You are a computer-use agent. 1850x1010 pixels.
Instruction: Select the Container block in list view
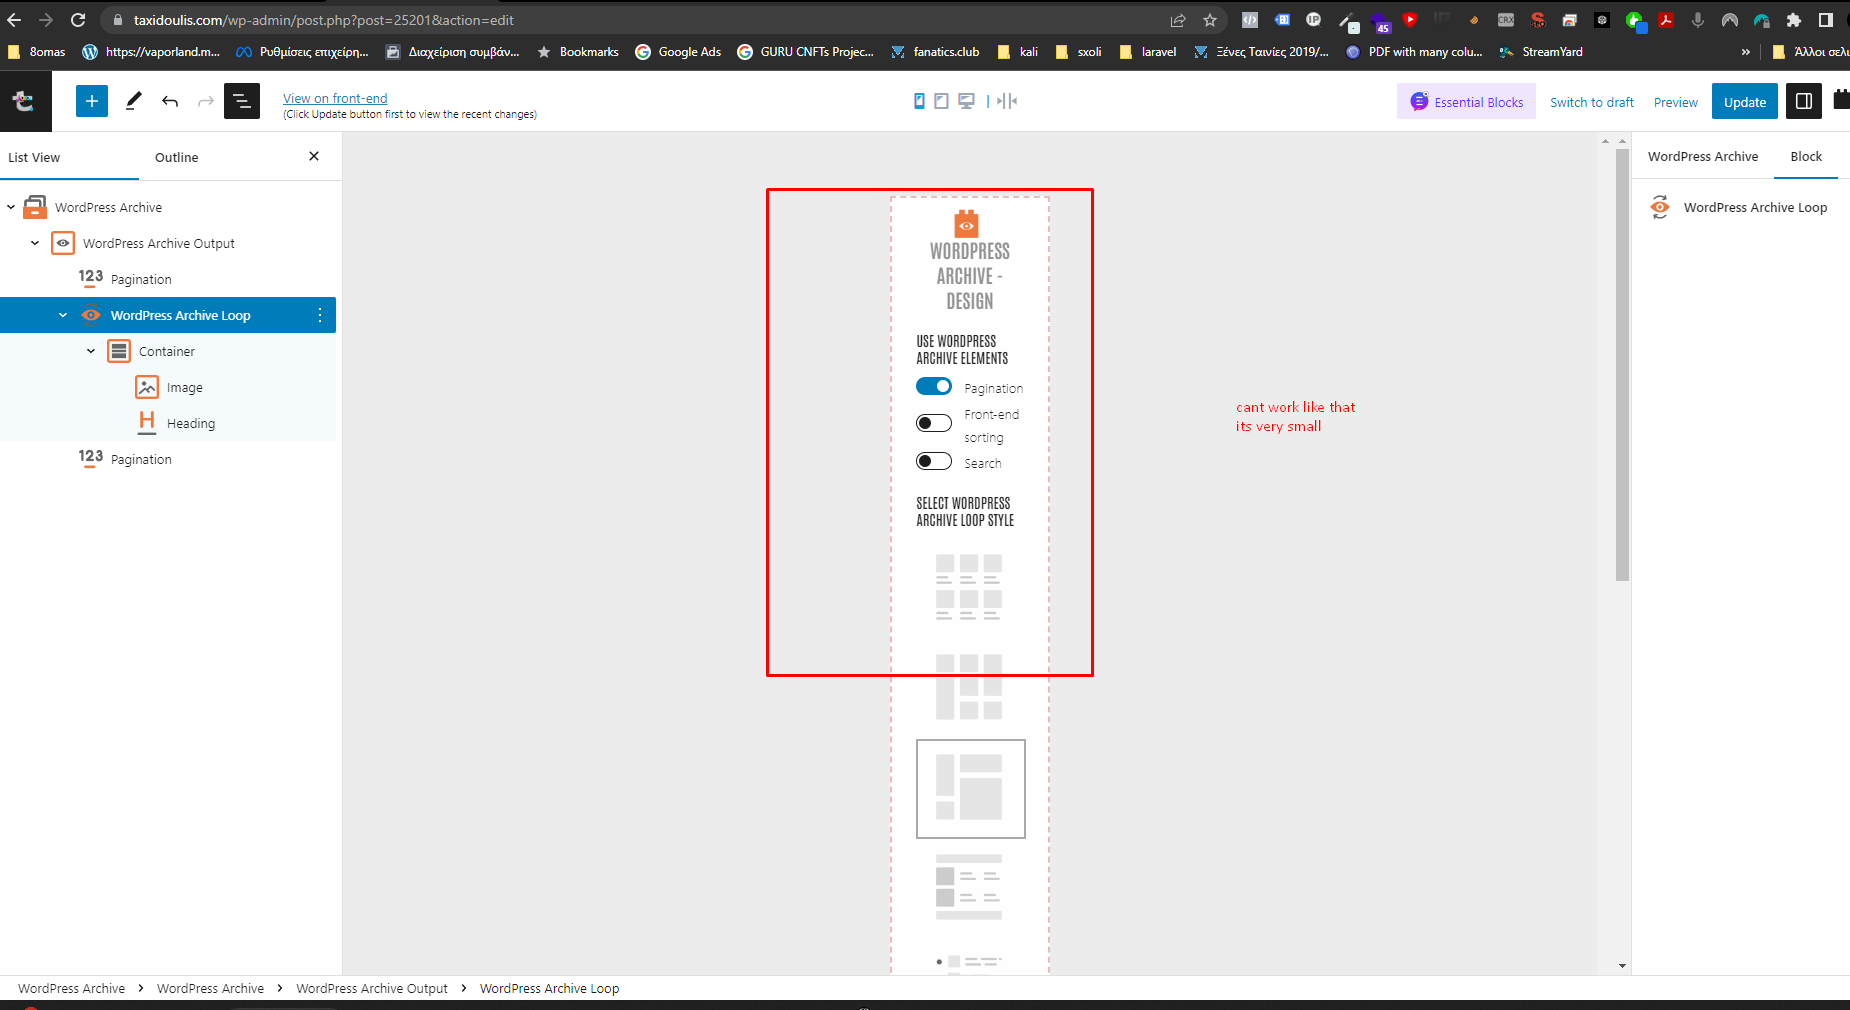[x=167, y=351]
